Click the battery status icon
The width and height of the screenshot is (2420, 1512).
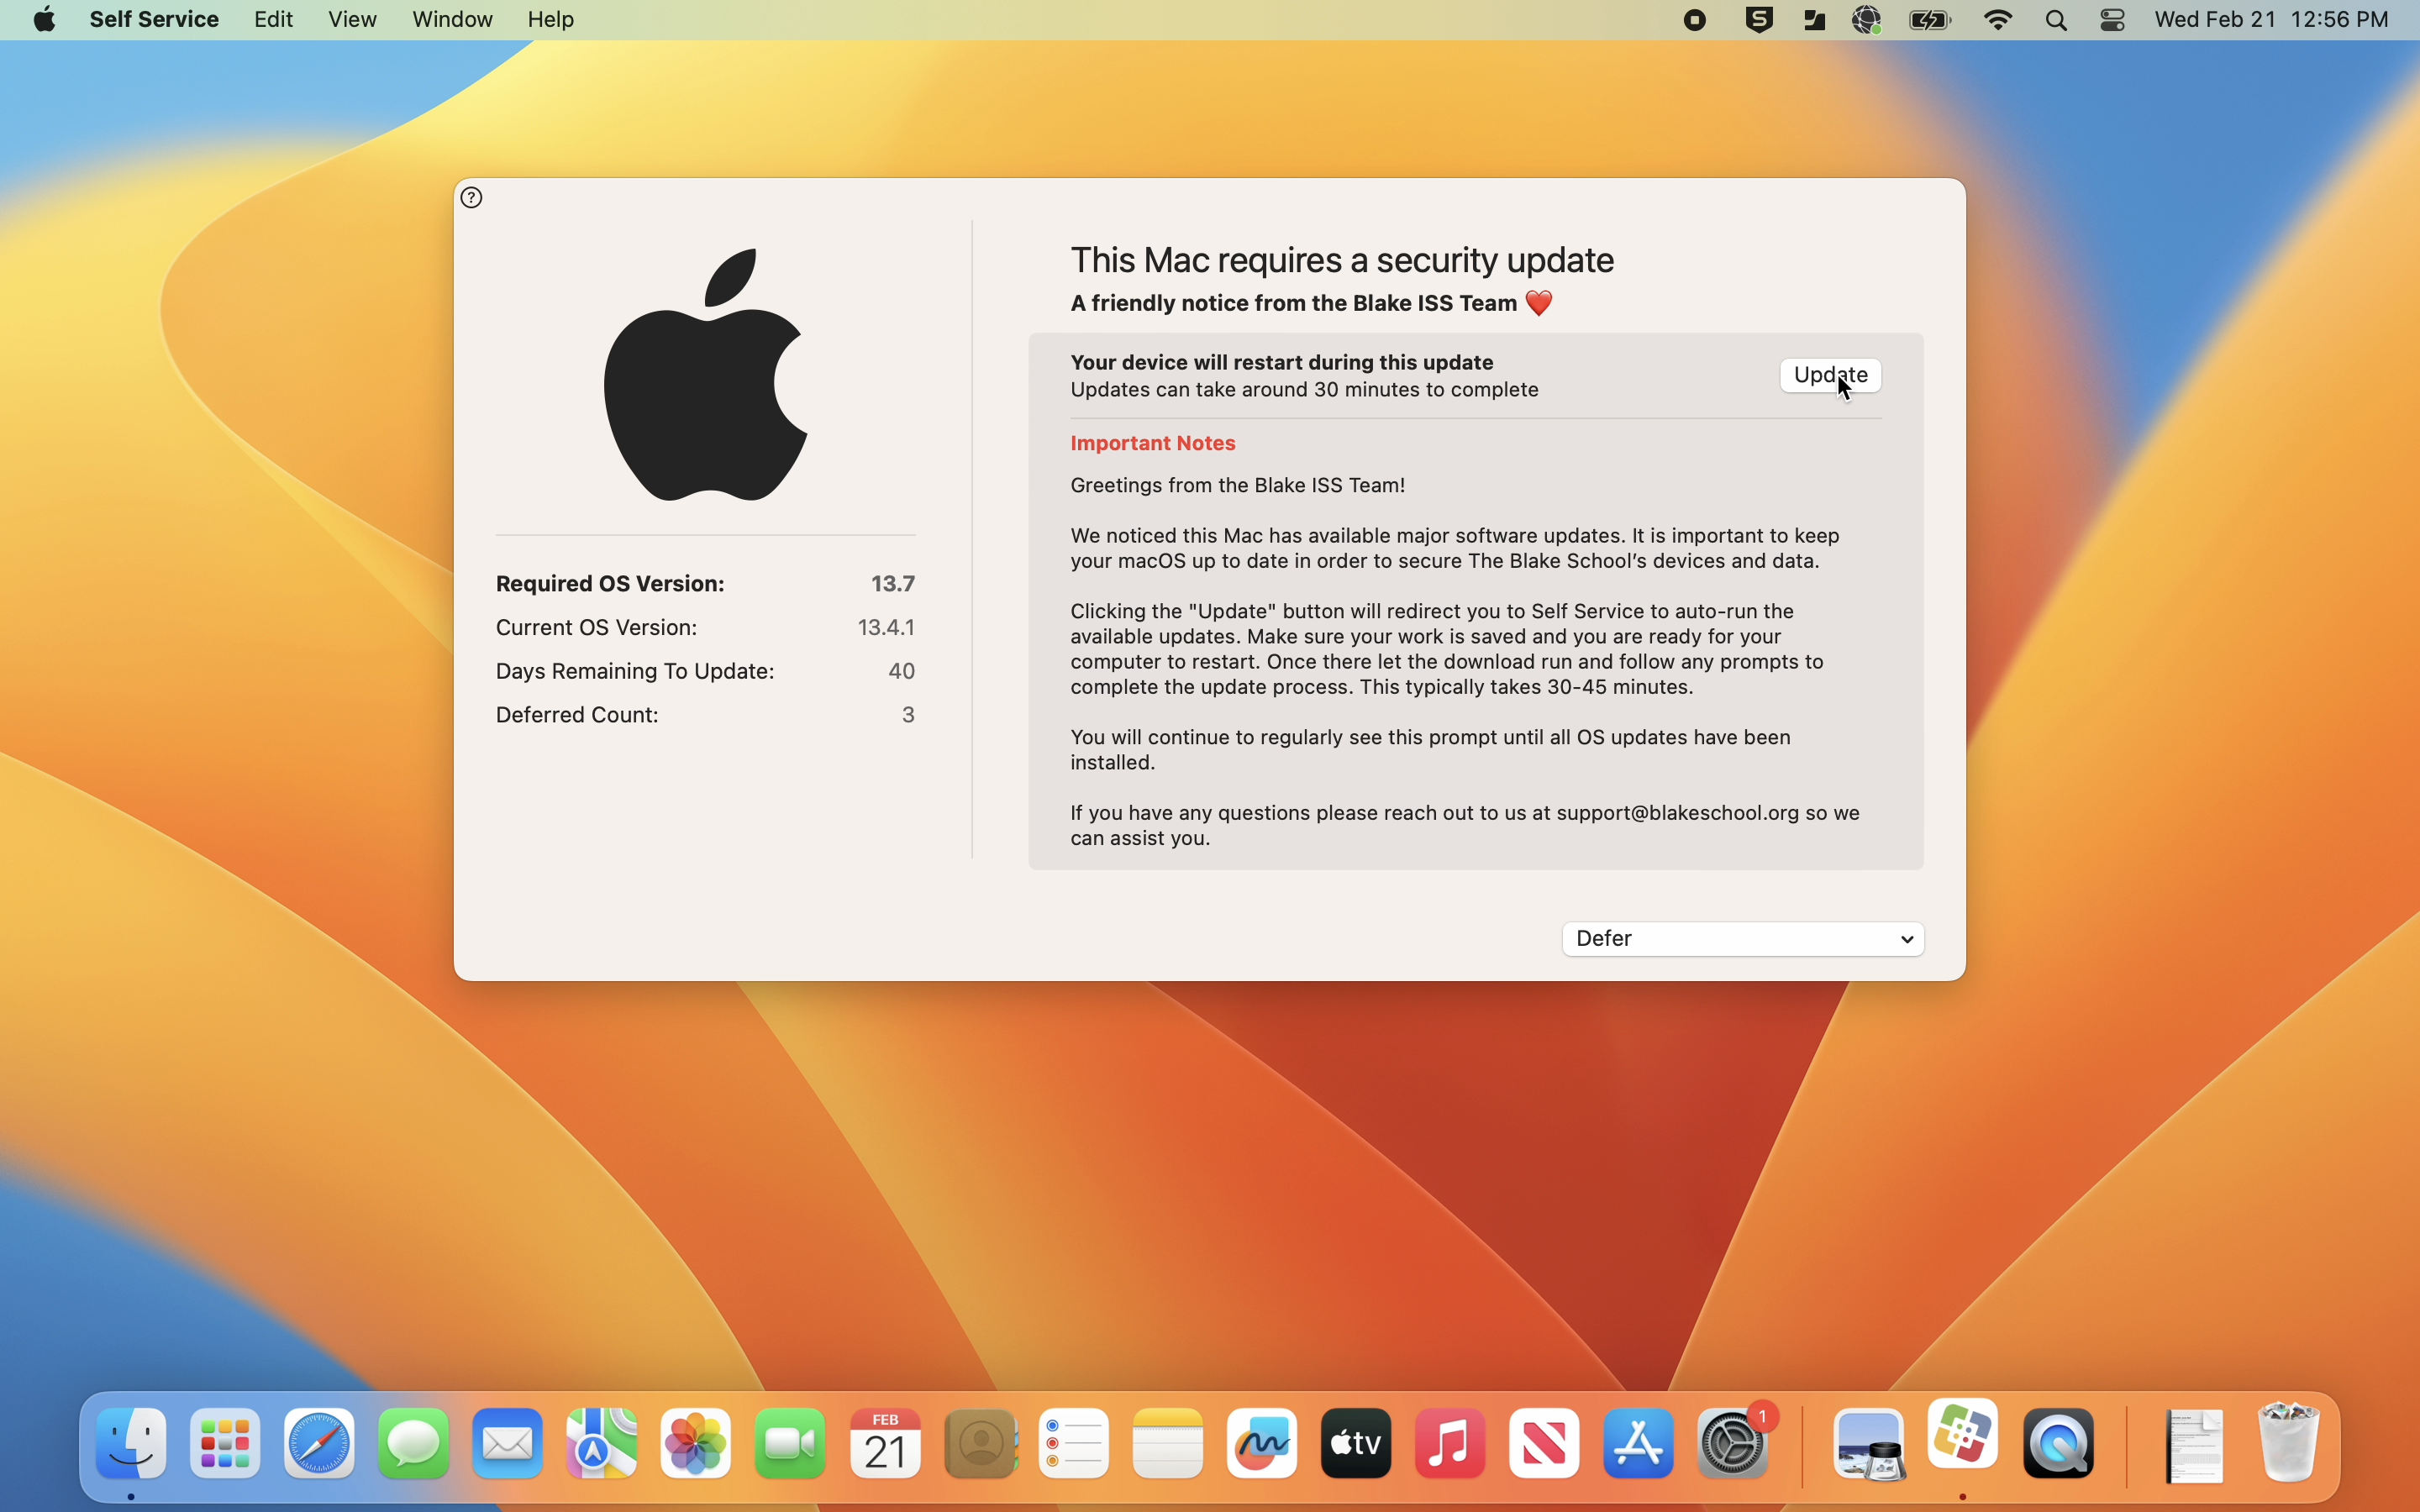[1930, 21]
